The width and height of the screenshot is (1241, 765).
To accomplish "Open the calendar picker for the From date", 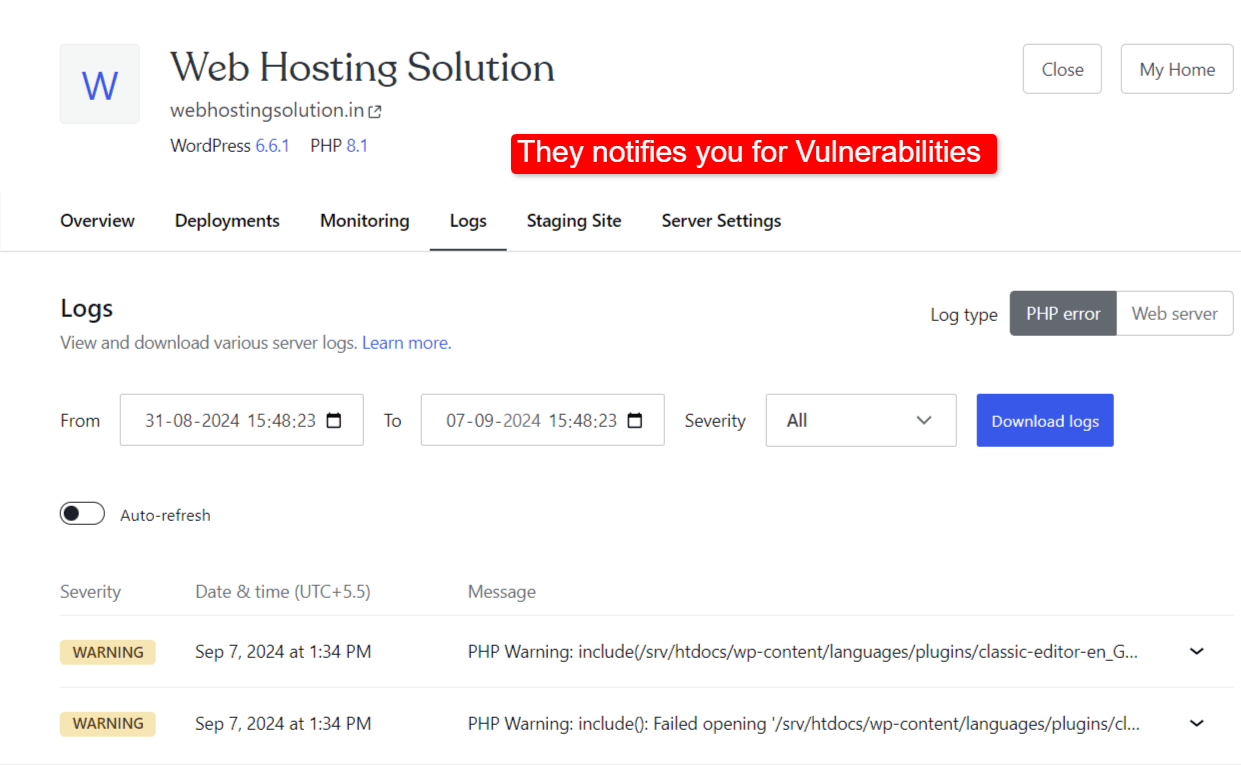I will (x=333, y=420).
